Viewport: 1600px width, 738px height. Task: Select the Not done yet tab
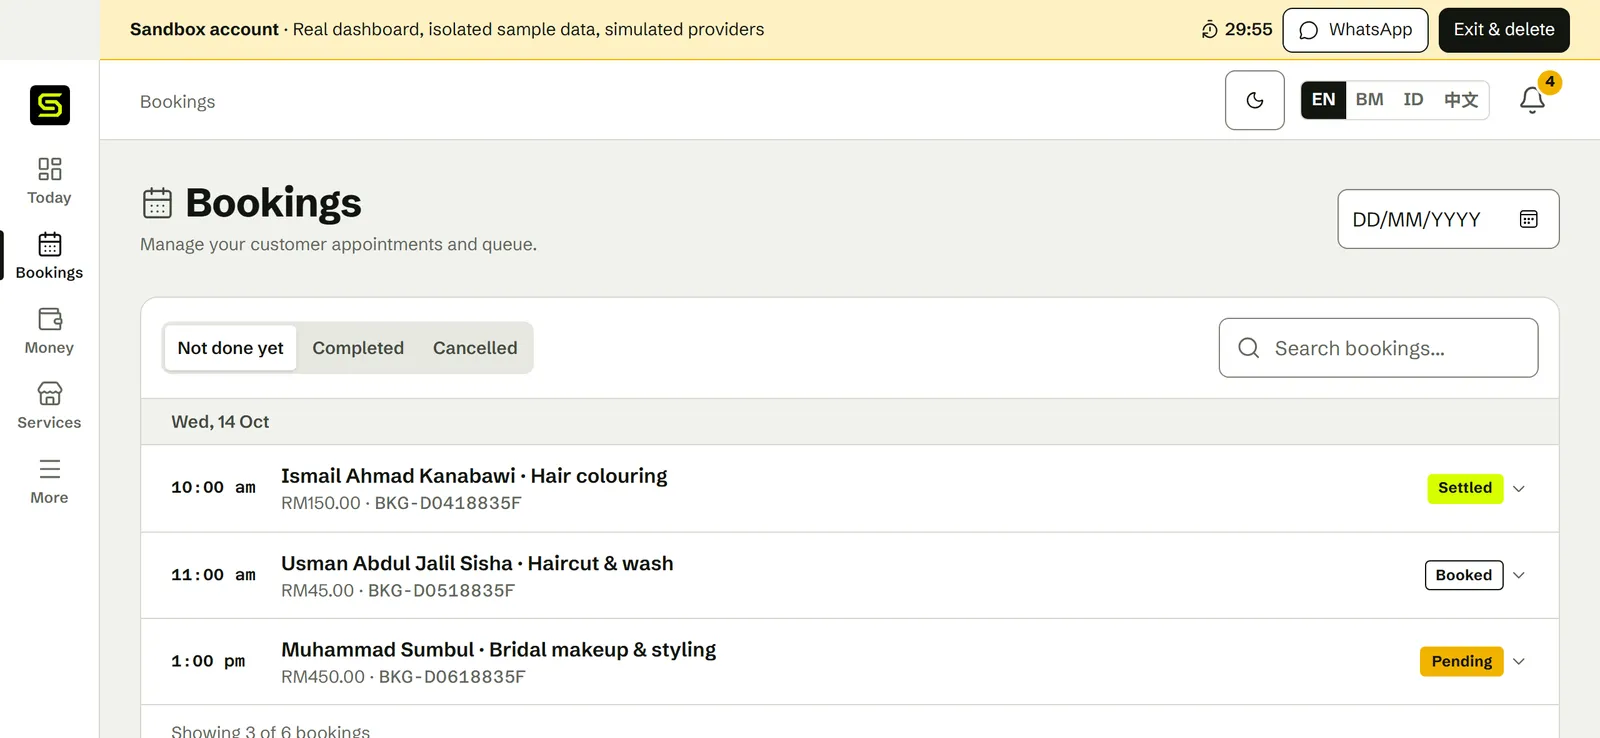231,348
